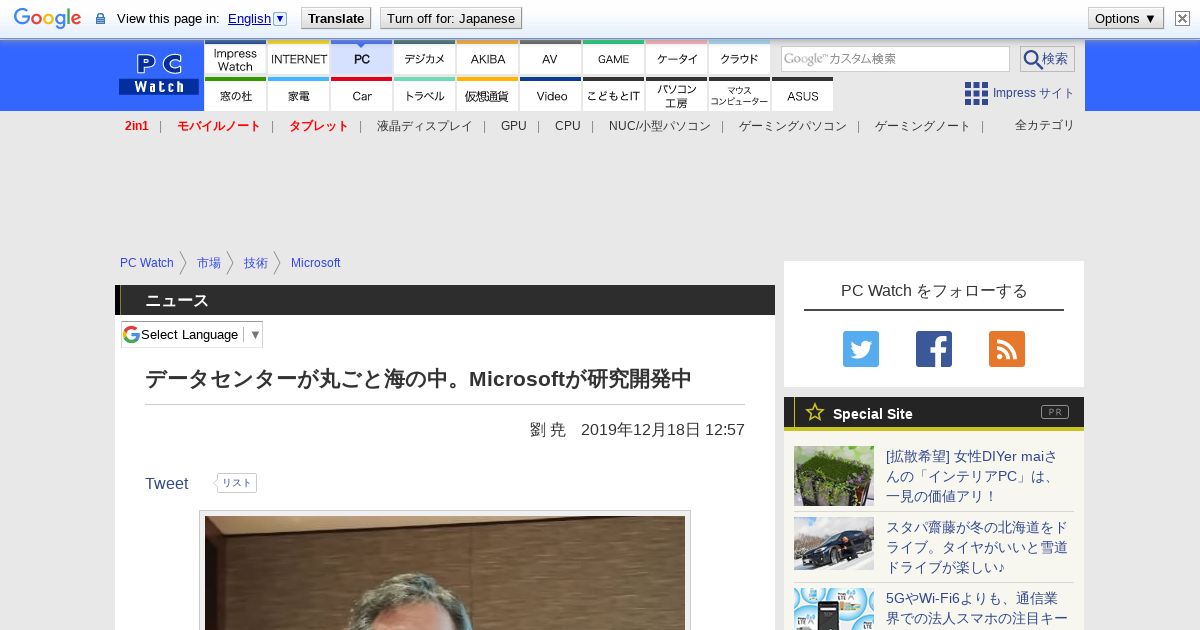Image resolution: width=1200 pixels, height=630 pixels.
Task: Click the 市場 breadcrumb
Action: pyautogui.click(x=209, y=263)
